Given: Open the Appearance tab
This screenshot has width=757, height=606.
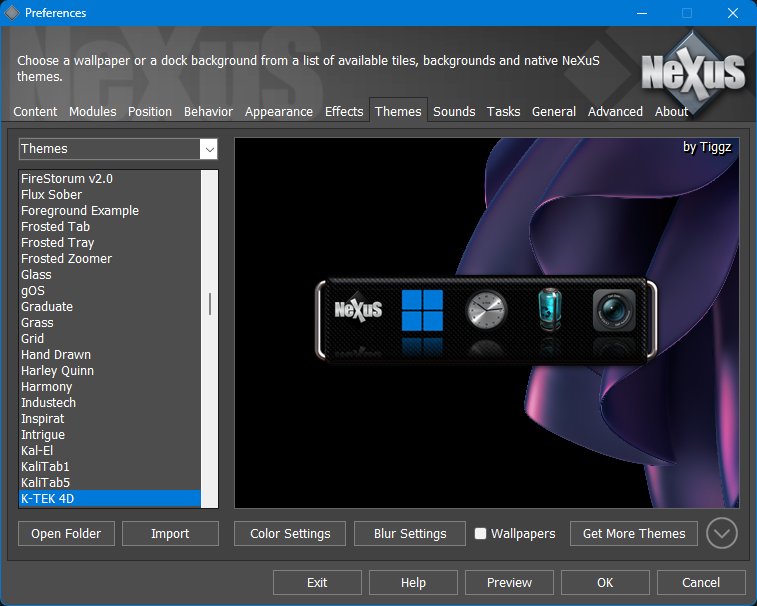Looking at the screenshot, I should [279, 112].
